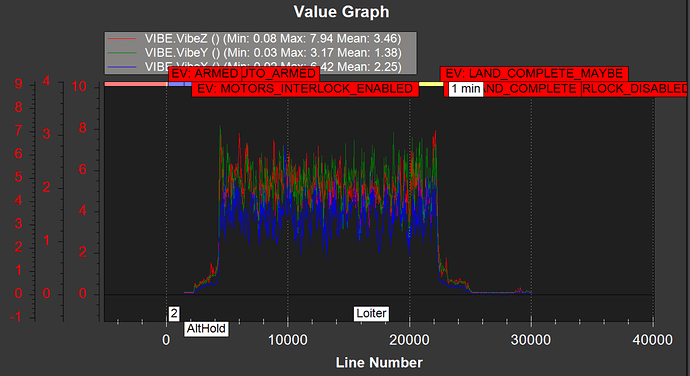Click the 1 min time marker
Viewport: 690px width, 376px height.
466,89
